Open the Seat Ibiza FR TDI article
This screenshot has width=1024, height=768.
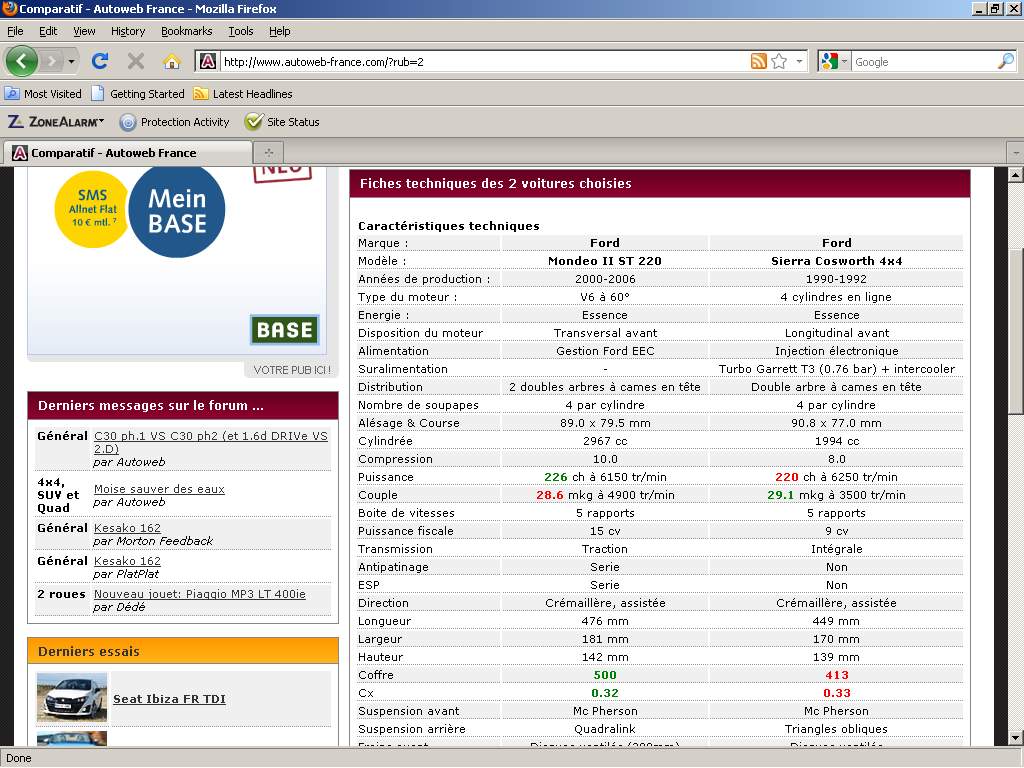(x=169, y=699)
